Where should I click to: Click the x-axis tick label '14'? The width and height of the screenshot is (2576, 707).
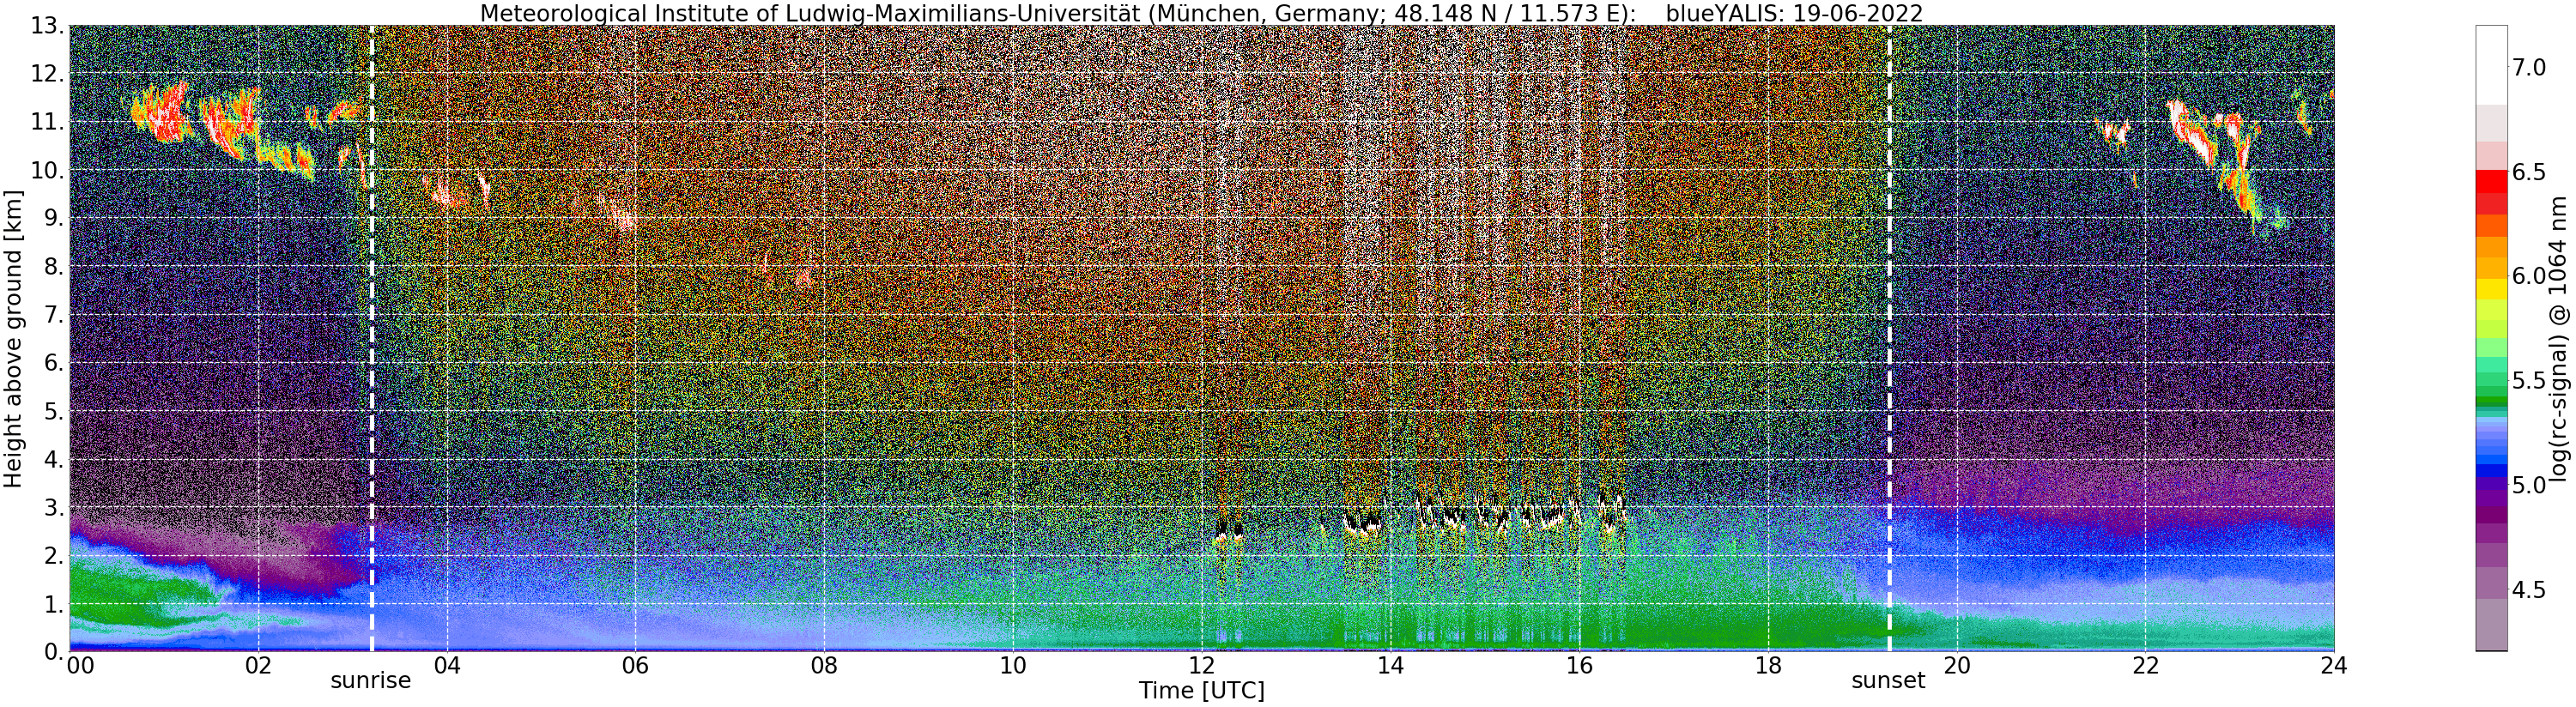[1389, 666]
